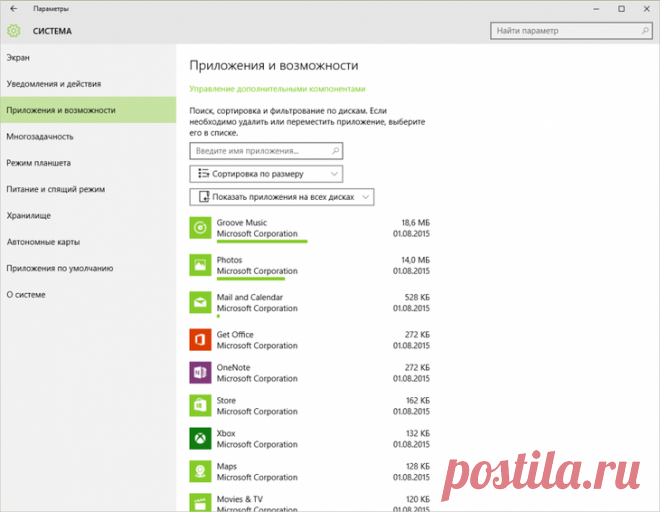Image resolution: width=660 pixels, height=512 pixels.
Task: Click the Maps app icon
Action: coord(200,471)
